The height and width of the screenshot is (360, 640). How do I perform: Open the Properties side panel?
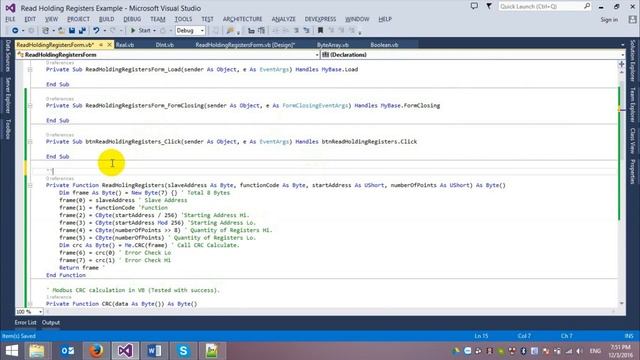(x=633, y=171)
